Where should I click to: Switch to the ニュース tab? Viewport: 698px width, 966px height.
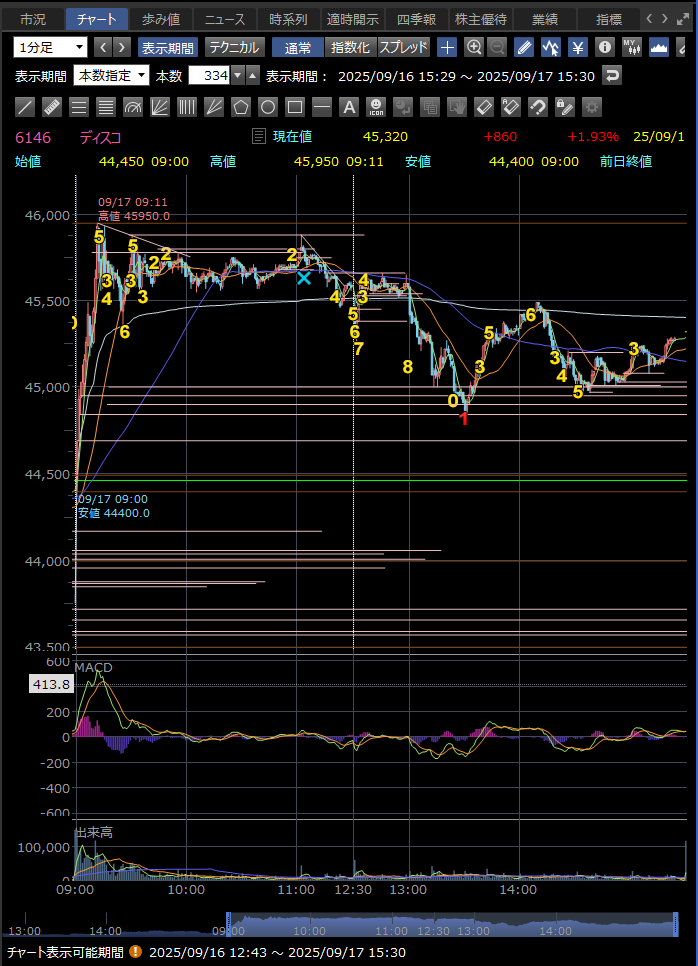click(x=225, y=19)
